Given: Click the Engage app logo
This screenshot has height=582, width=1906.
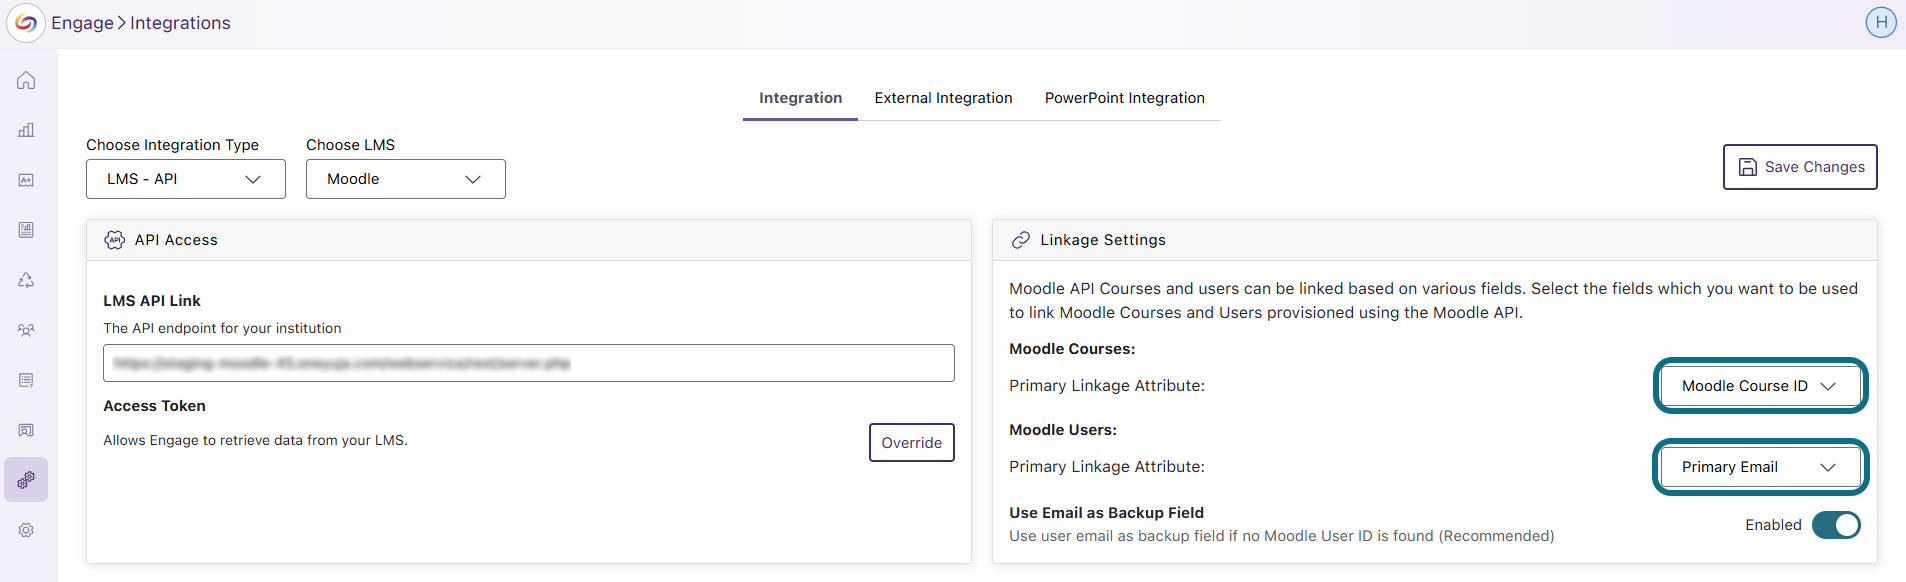Looking at the screenshot, I should point(26,23).
